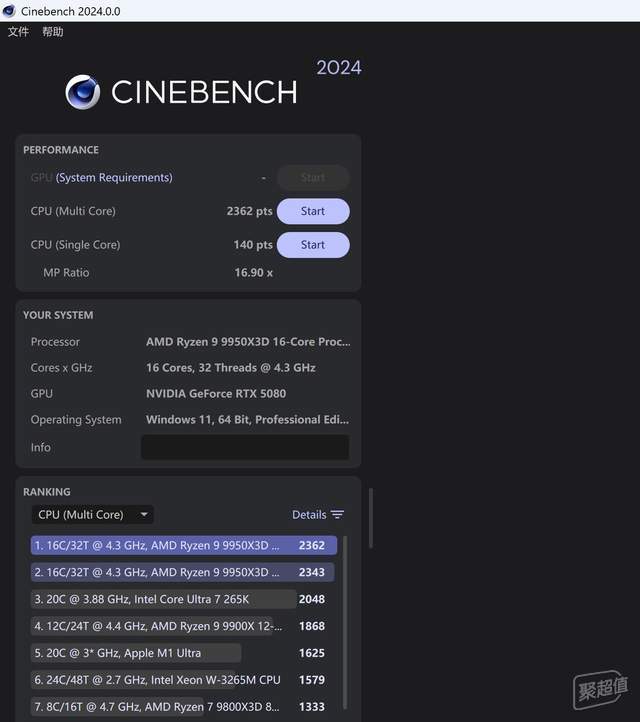
Task: Click the Cinebench title bar app icon
Action: coord(9,11)
